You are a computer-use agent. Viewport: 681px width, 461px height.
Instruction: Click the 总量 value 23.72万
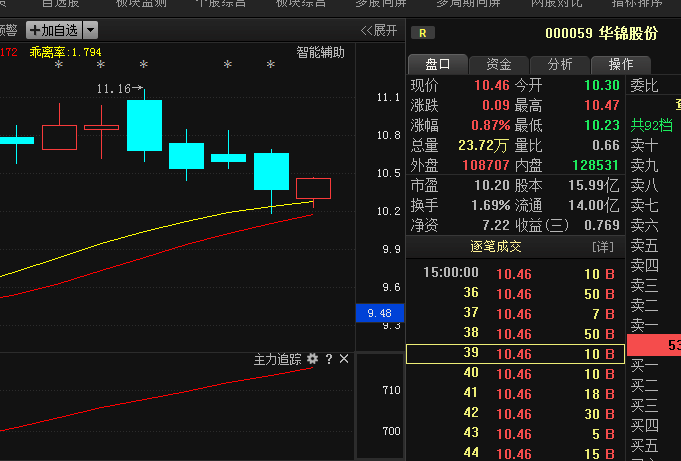[483, 145]
